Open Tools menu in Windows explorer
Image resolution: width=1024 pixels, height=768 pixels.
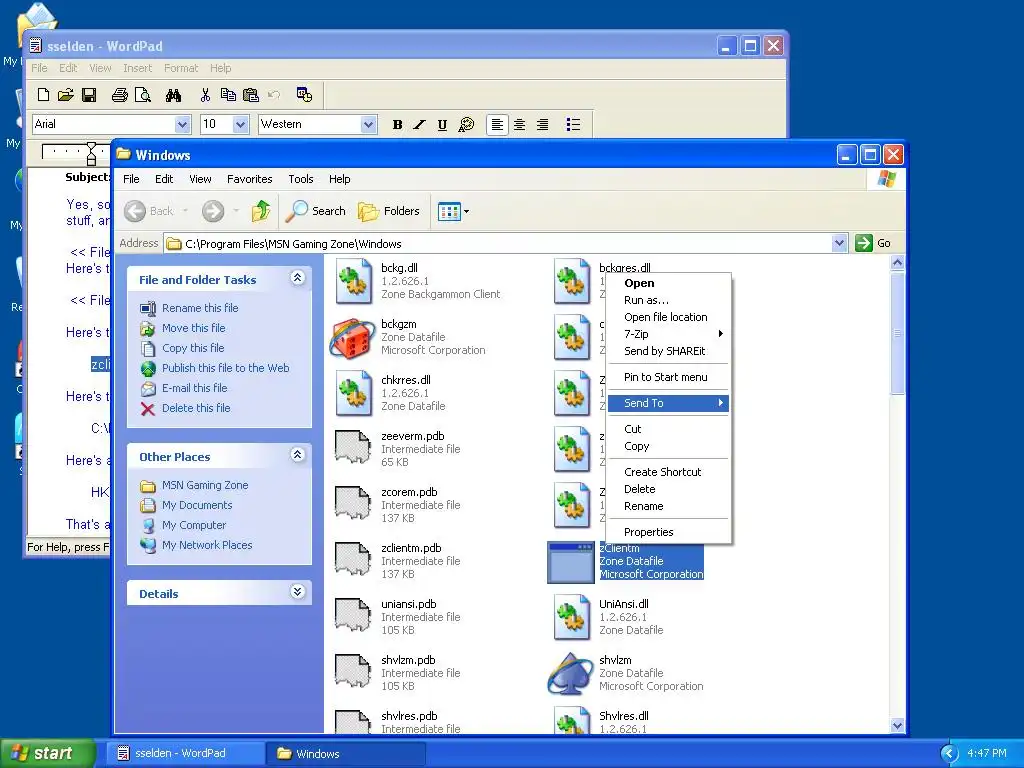pyautogui.click(x=301, y=179)
